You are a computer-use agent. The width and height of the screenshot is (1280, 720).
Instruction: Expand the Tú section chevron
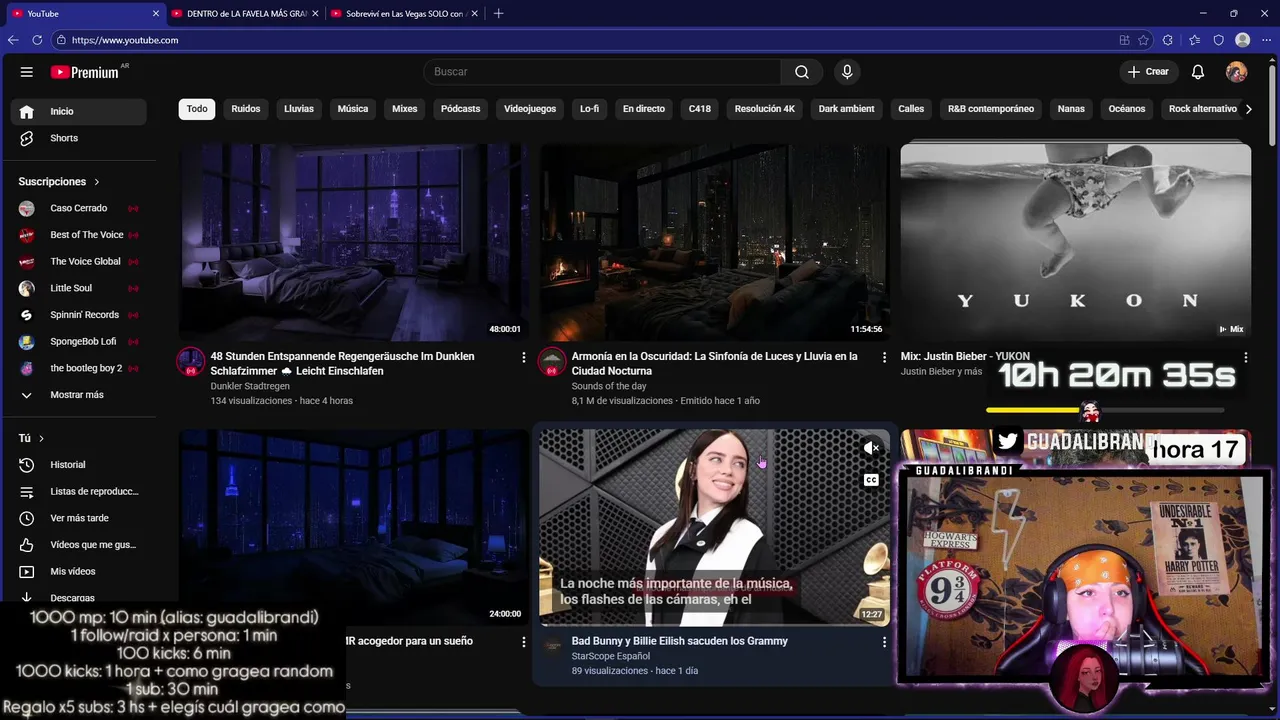point(41,438)
